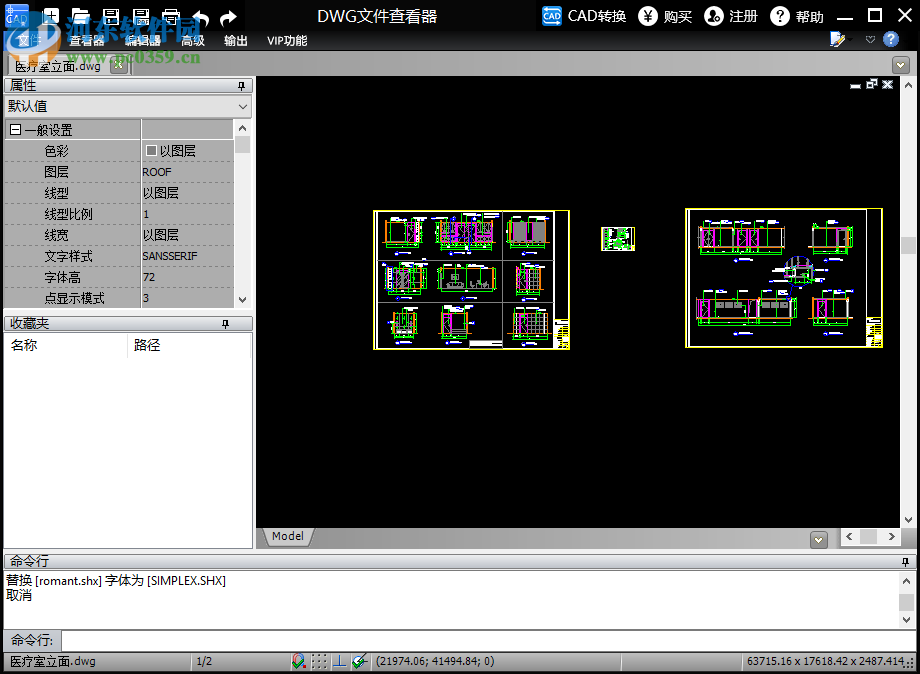Click the 路径 column header in favorites
The image size is (920, 674).
(147, 345)
